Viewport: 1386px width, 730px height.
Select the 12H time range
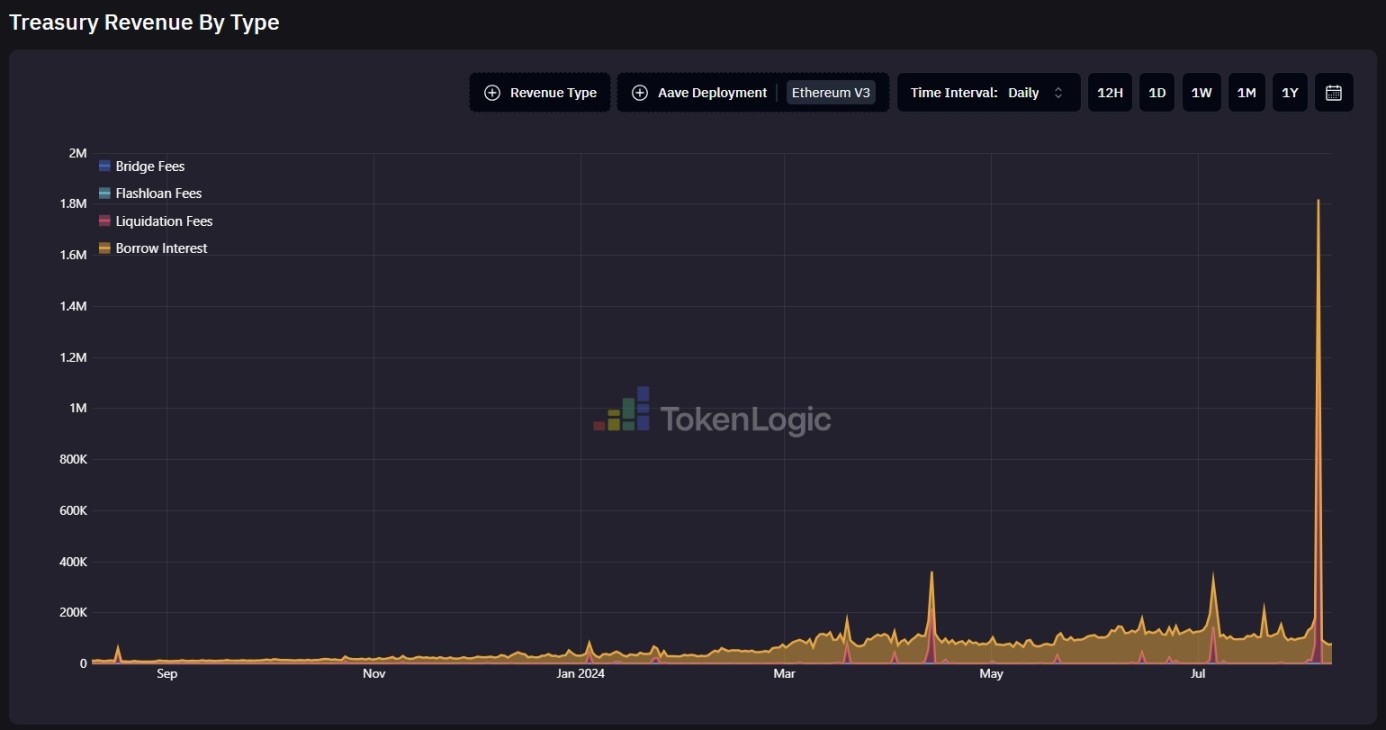[1110, 92]
